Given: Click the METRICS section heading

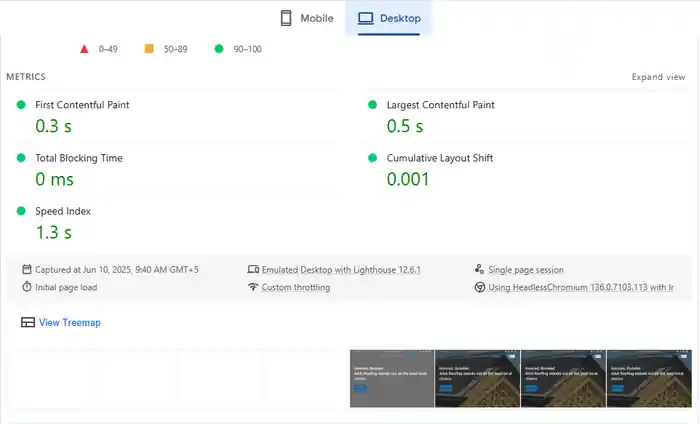Looking at the screenshot, I should click(26, 77).
